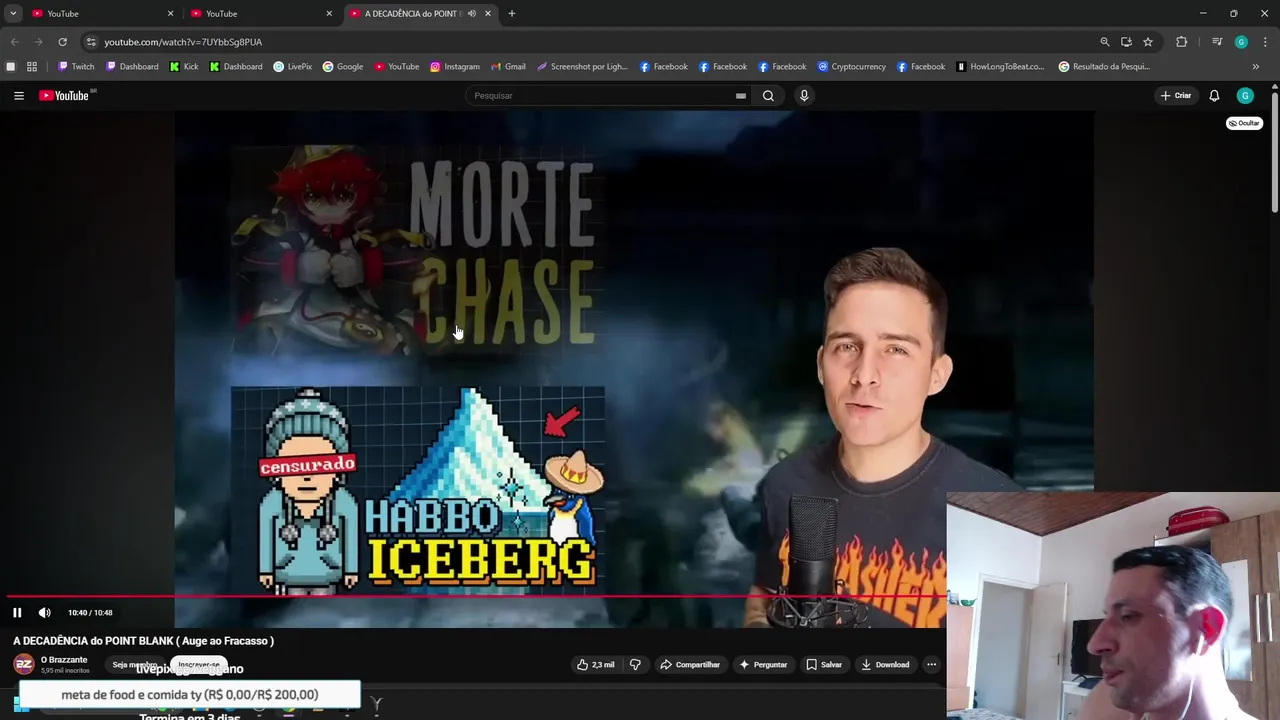The height and width of the screenshot is (720, 1280).
Task: Mute the video with the speaker icon
Action: point(44,613)
